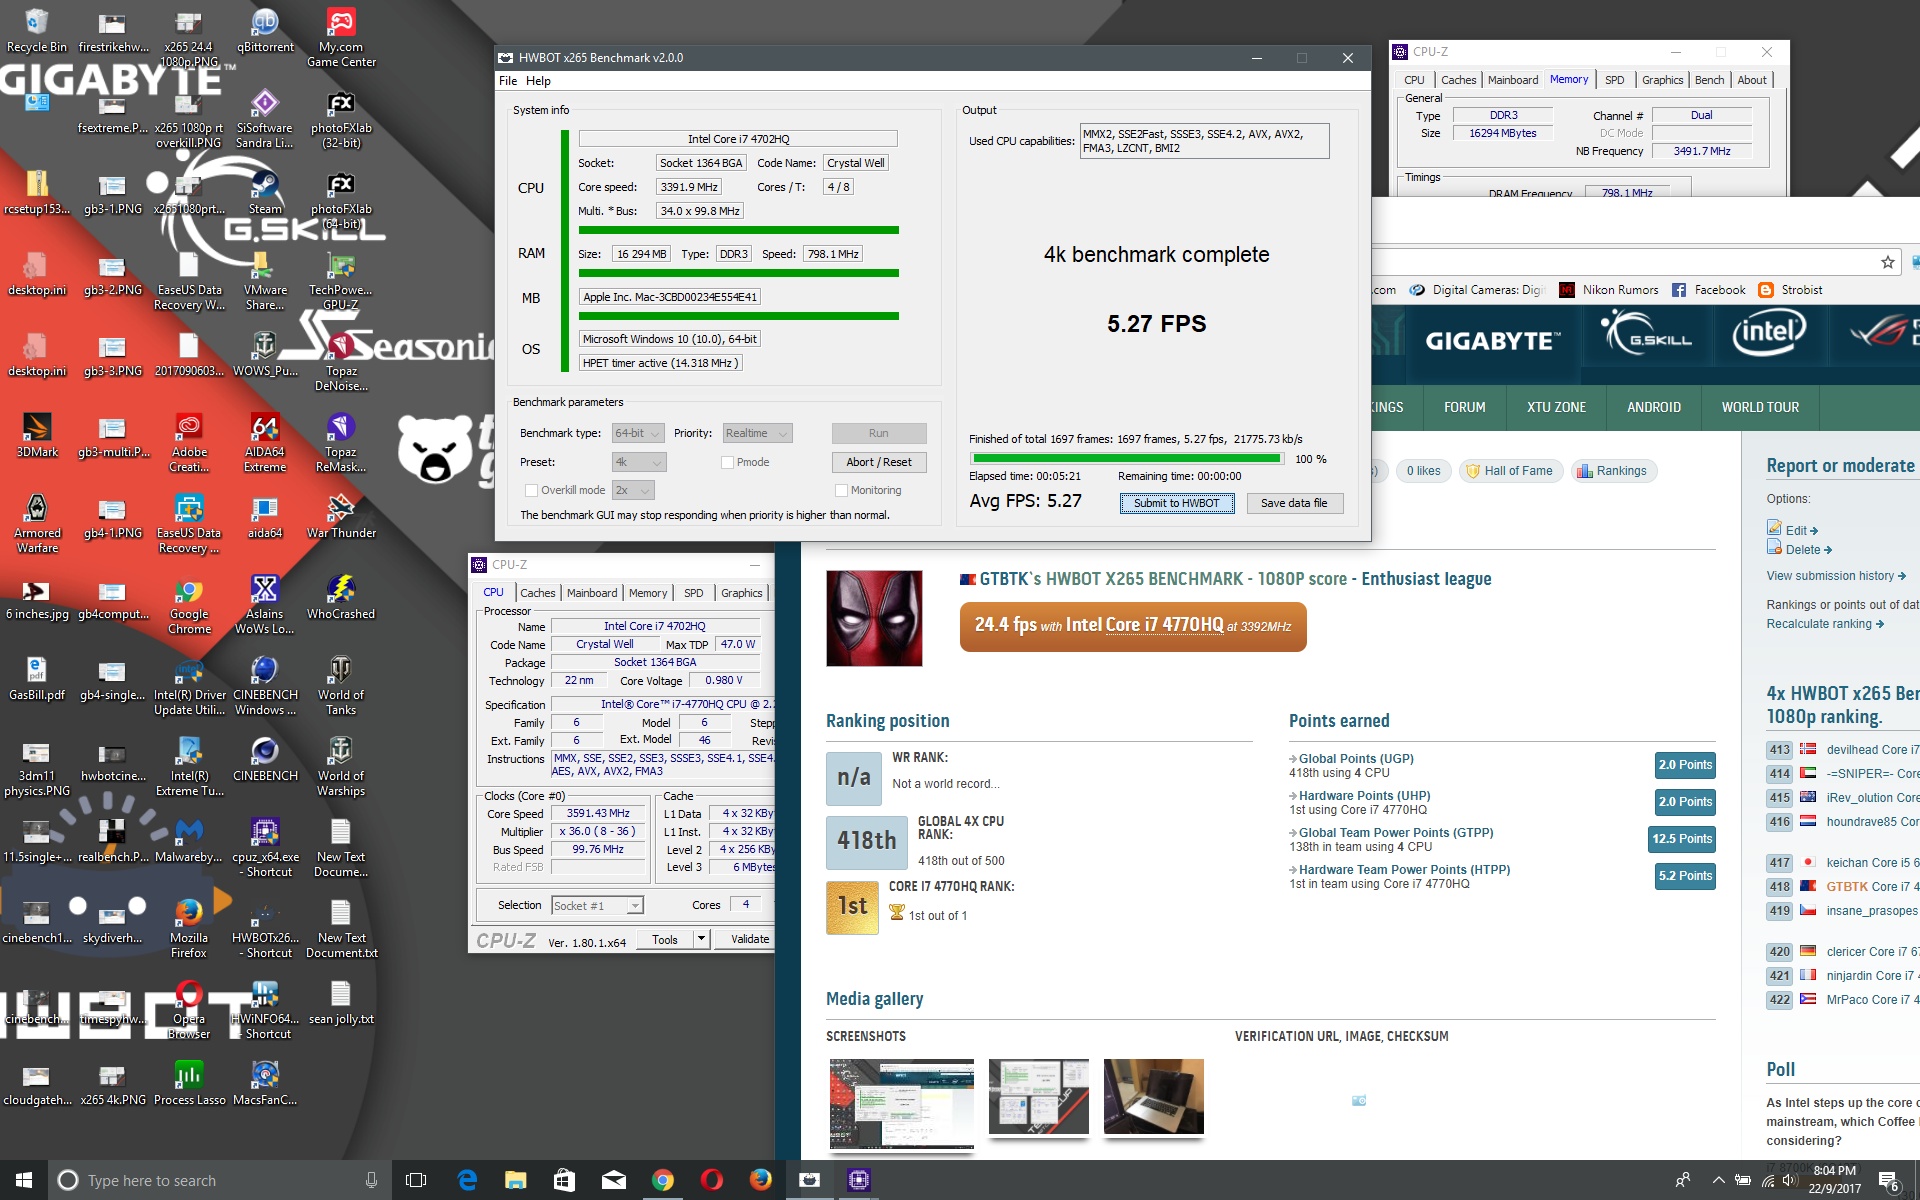Switch to Bench tab in upper CPU-Z
The image size is (1920, 1200).
tap(1709, 80)
